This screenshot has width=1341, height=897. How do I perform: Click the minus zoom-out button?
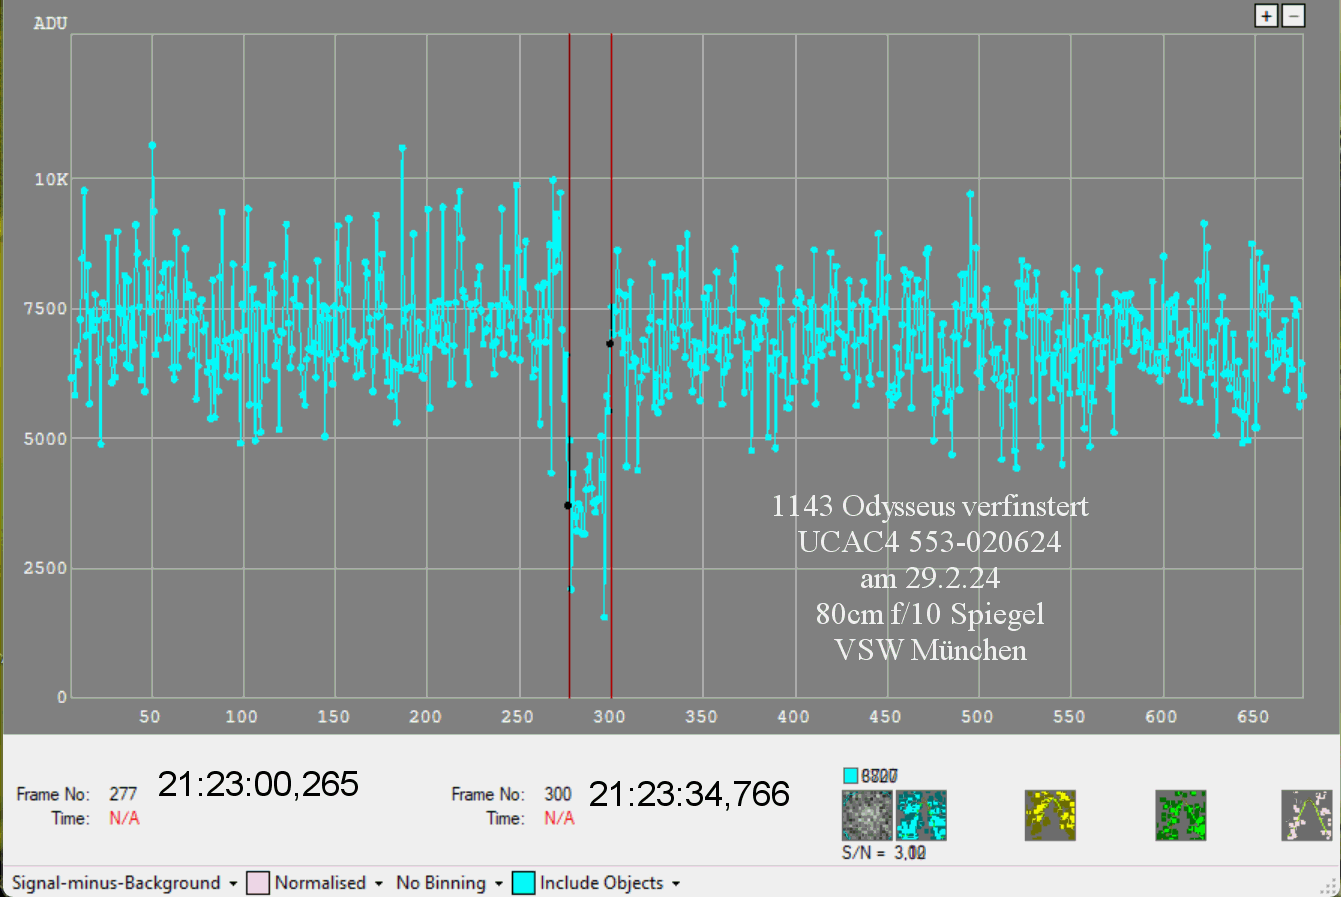[x=1293, y=16]
